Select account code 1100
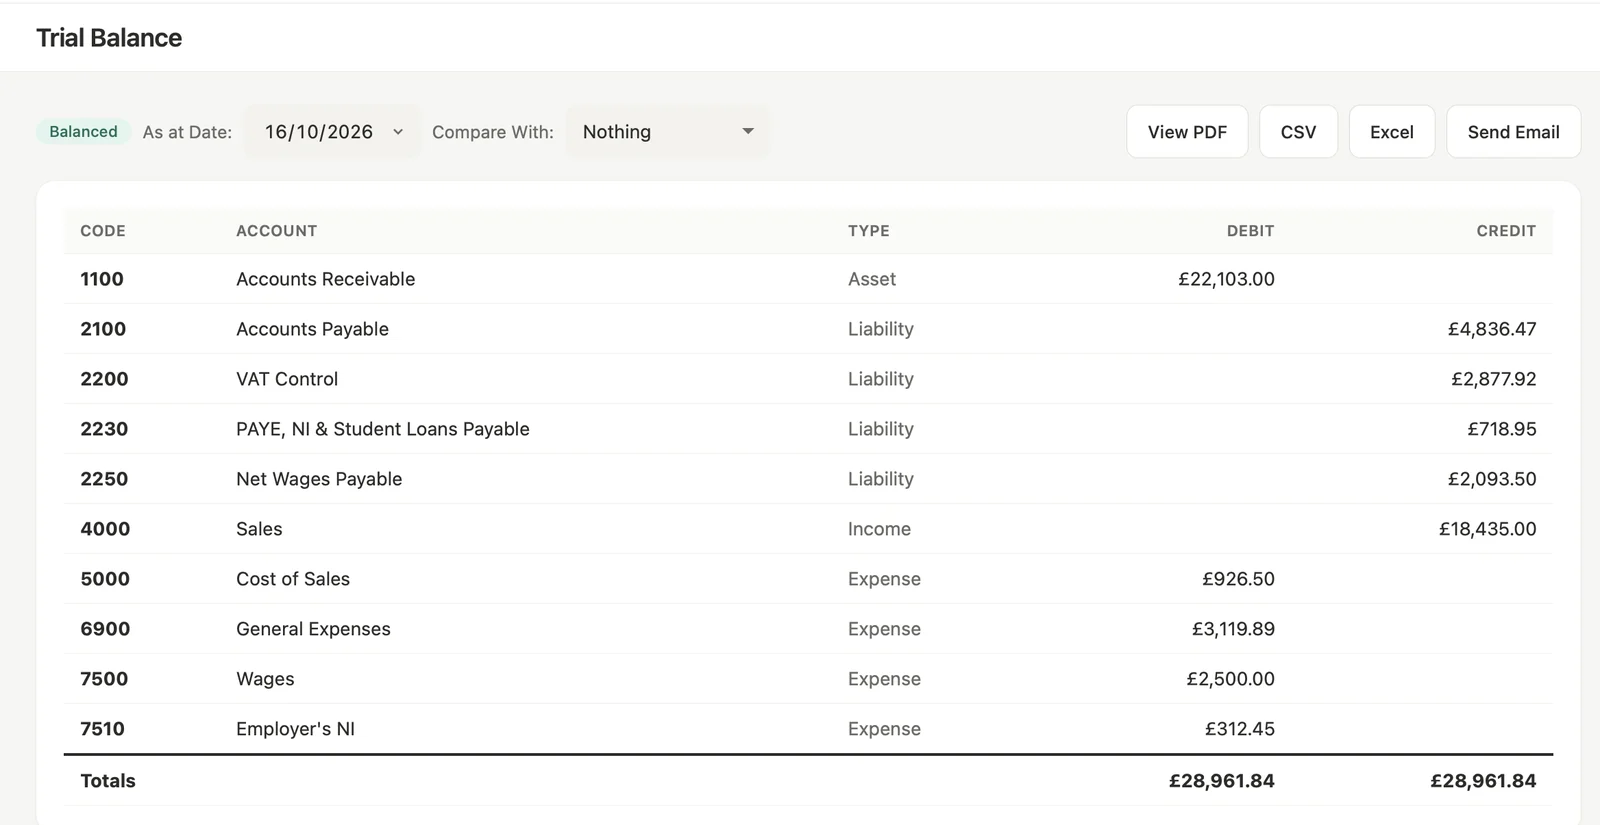1600x825 pixels. point(102,279)
